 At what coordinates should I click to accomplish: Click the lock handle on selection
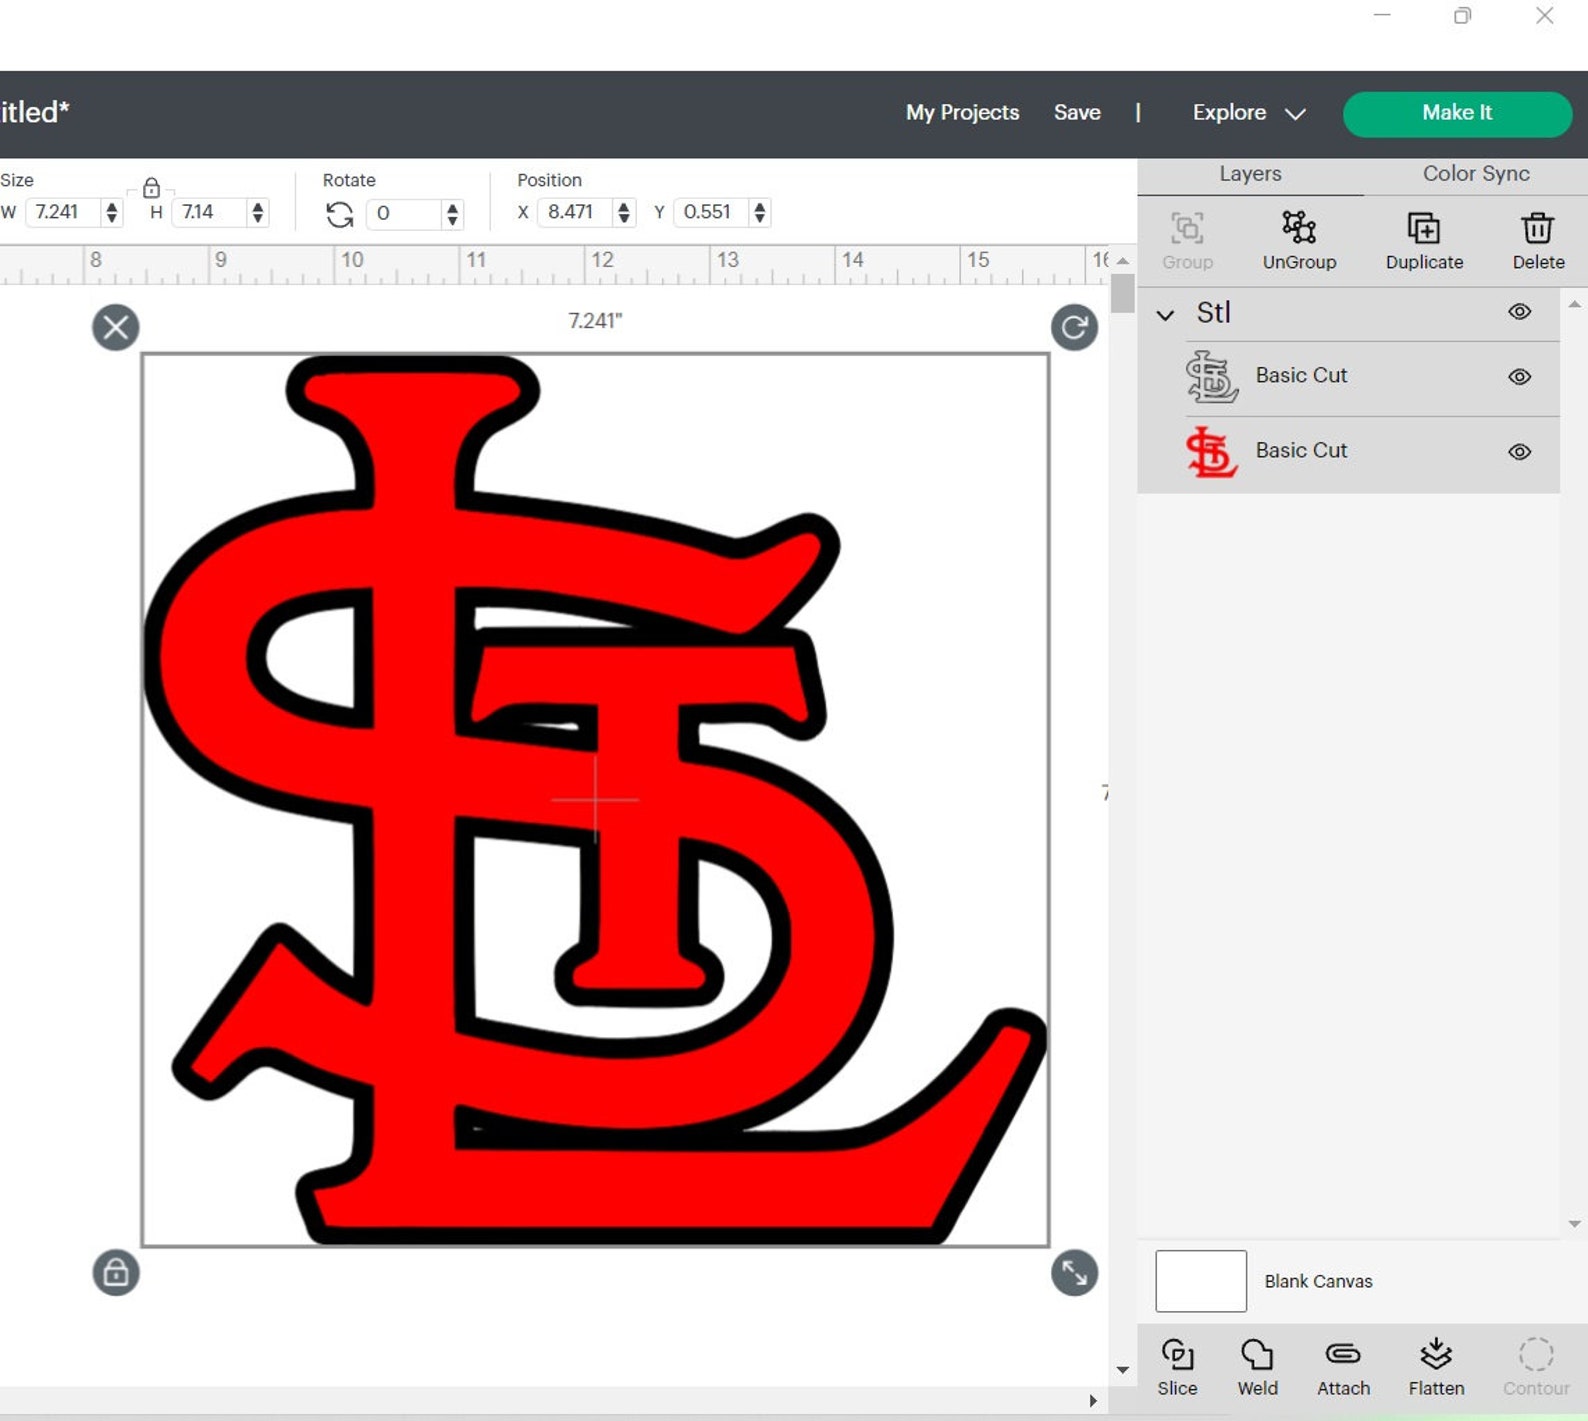click(x=116, y=1273)
